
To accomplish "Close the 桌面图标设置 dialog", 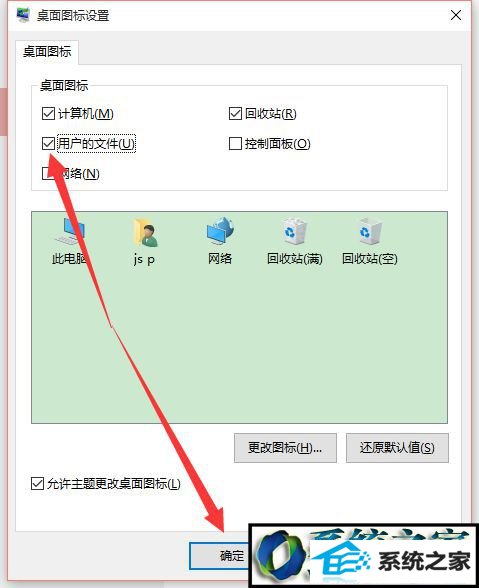I will point(456,15).
